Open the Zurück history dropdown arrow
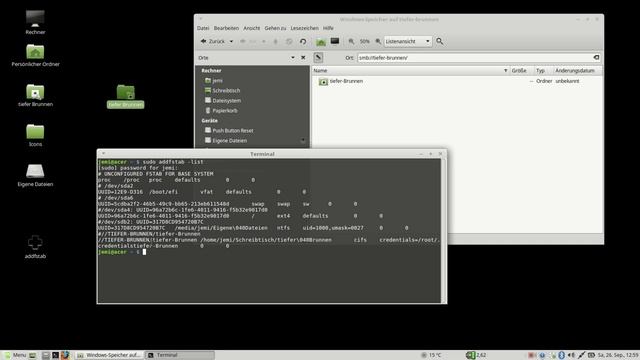The height and width of the screenshot is (360, 640). (x=231, y=41)
